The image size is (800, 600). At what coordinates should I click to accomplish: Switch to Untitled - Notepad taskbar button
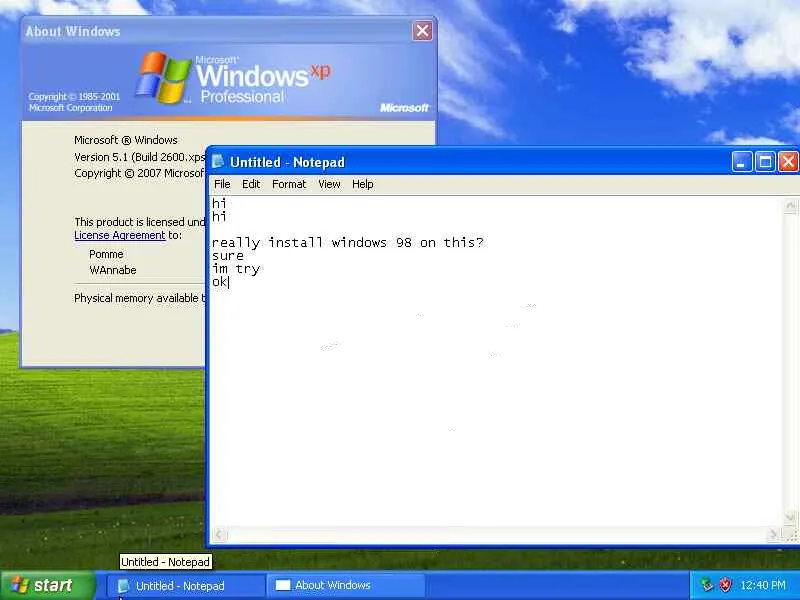click(185, 586)
